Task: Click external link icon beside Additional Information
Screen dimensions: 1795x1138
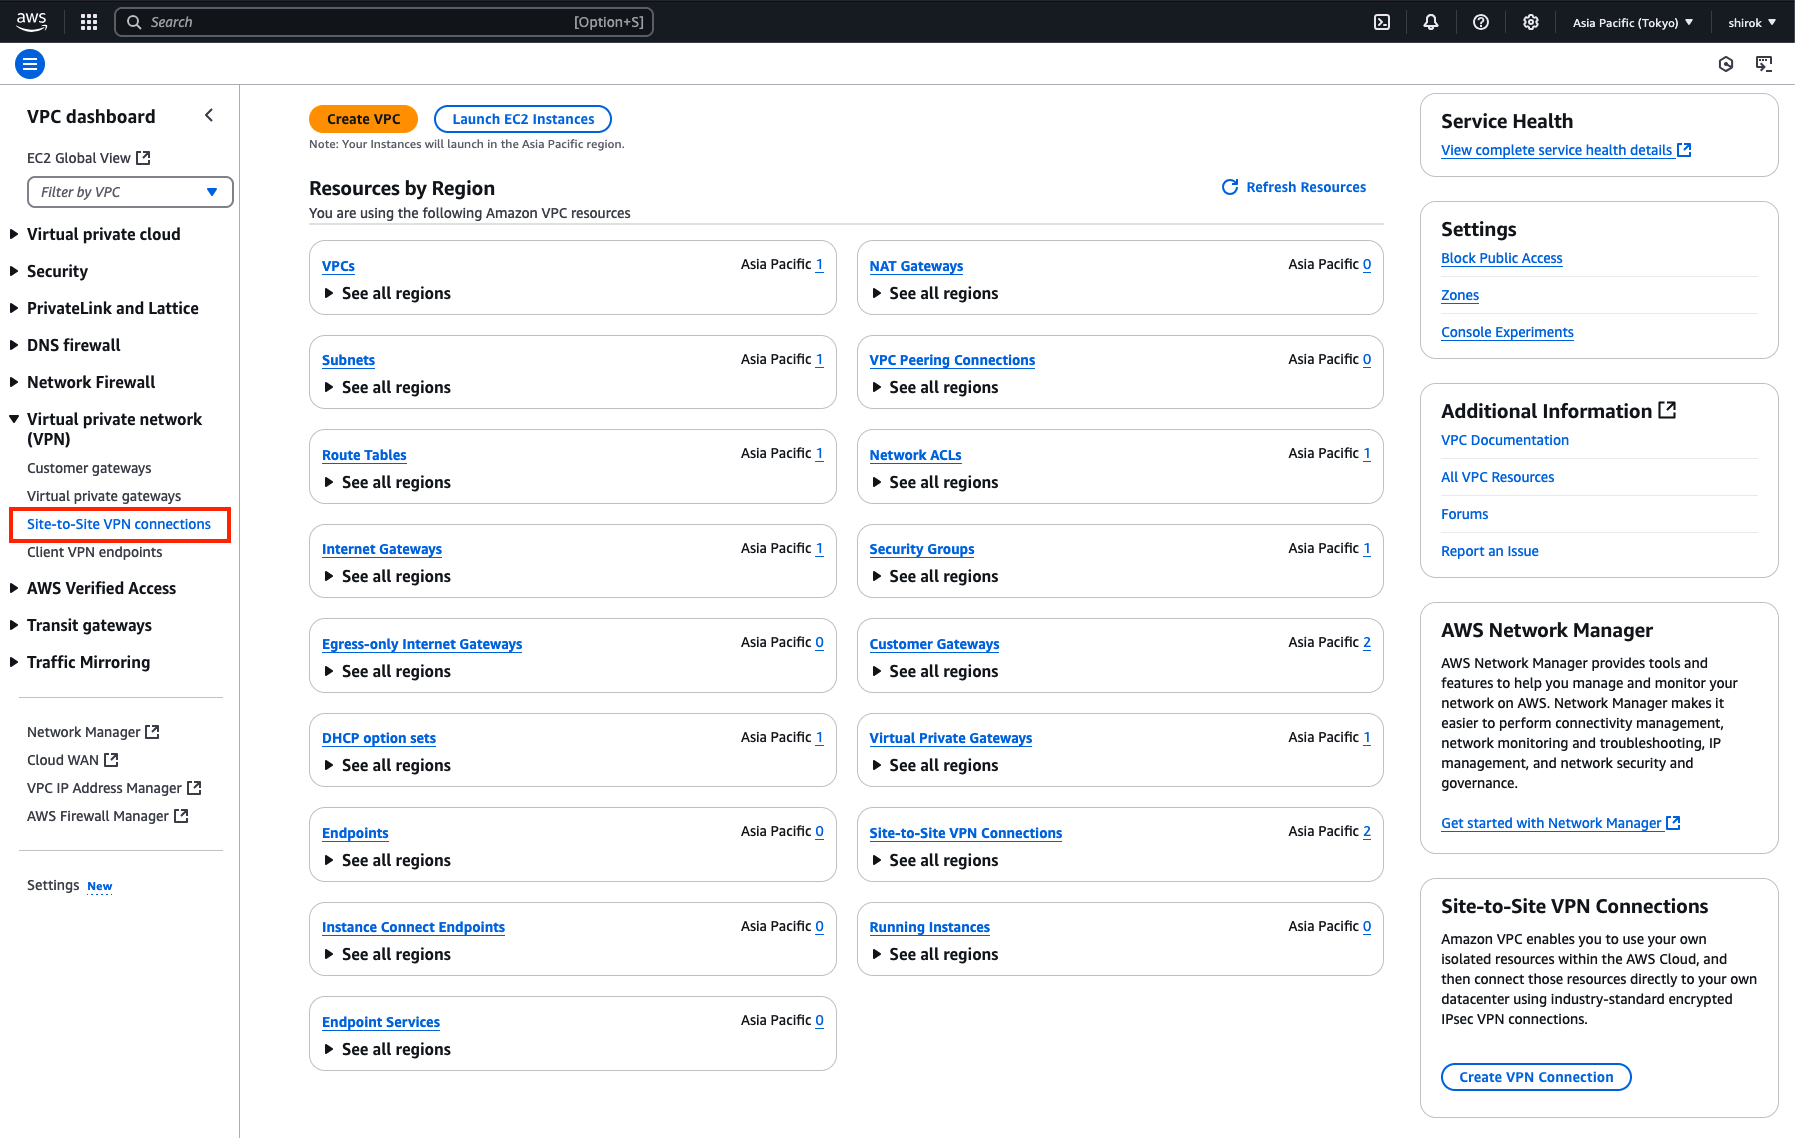Action: (1667, 410)
